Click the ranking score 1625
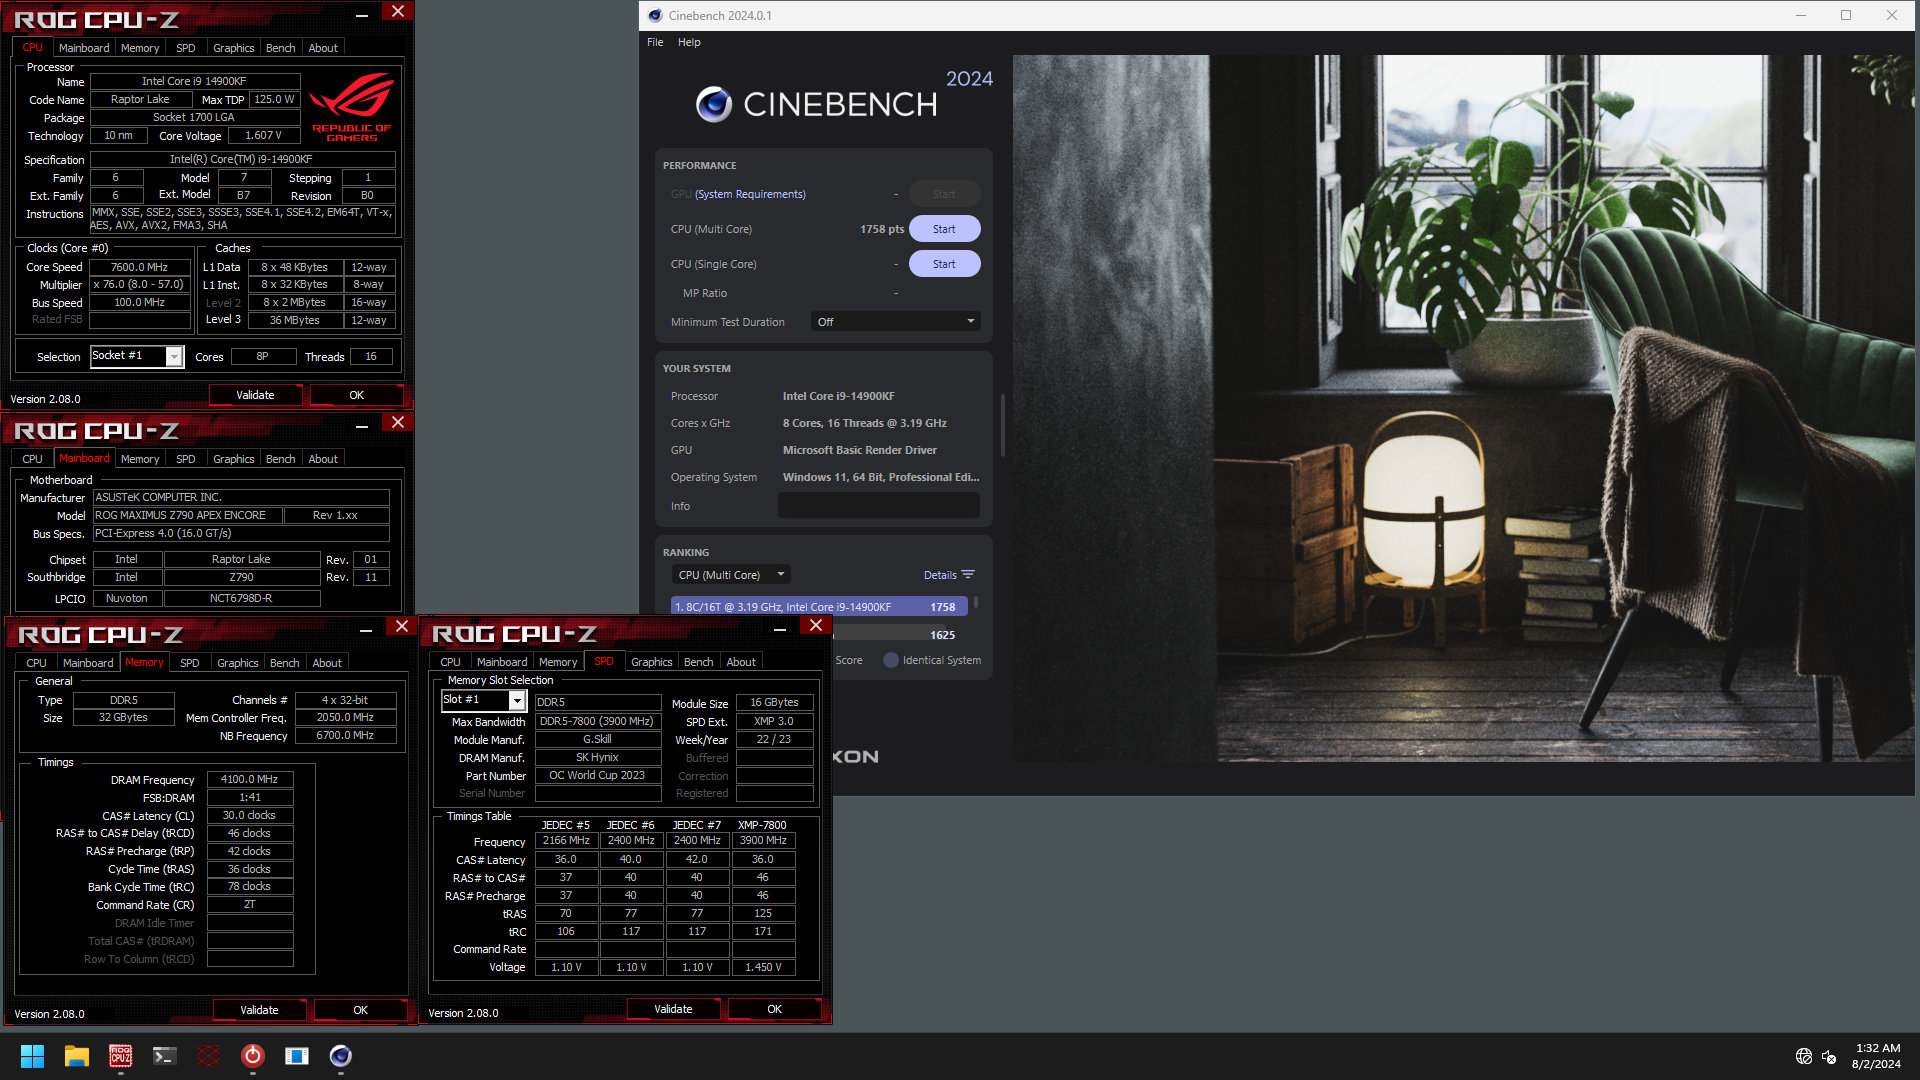 coord(942,635)
